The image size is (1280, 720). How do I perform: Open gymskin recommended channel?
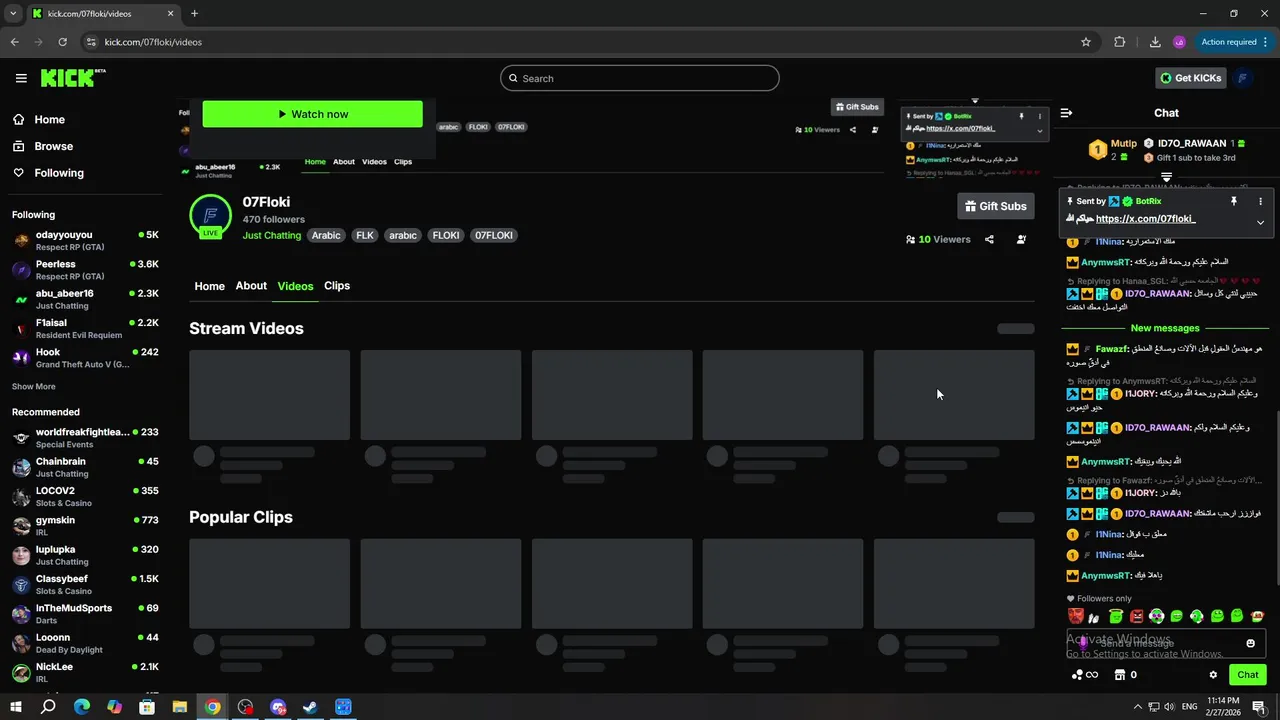(x=85, y=525)
